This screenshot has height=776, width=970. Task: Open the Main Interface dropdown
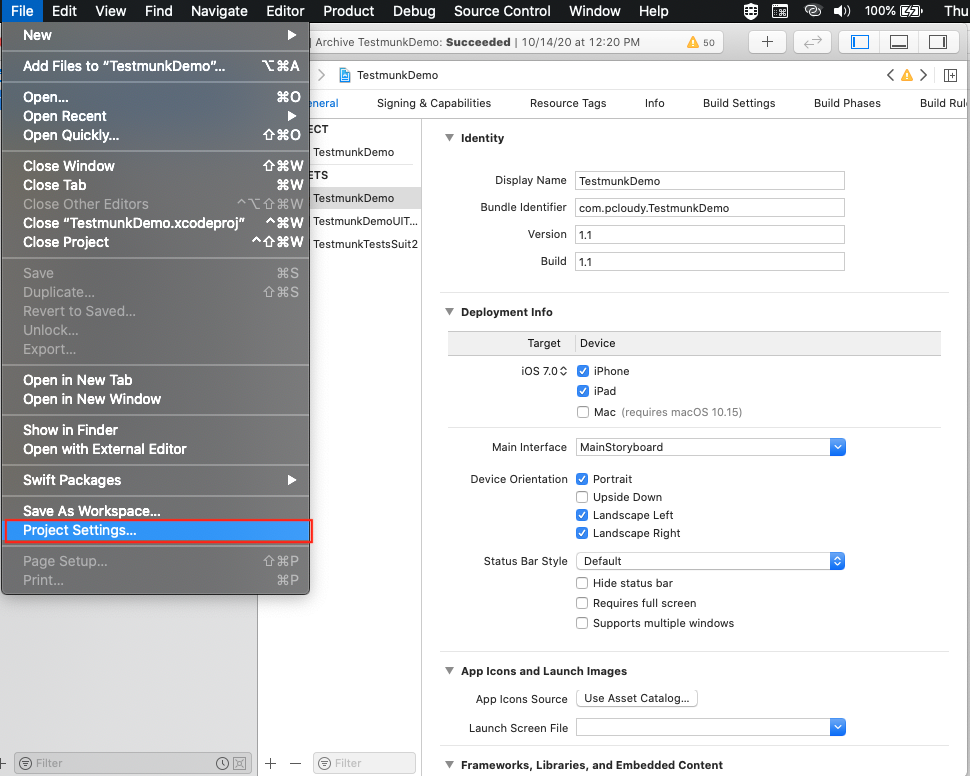838,447
